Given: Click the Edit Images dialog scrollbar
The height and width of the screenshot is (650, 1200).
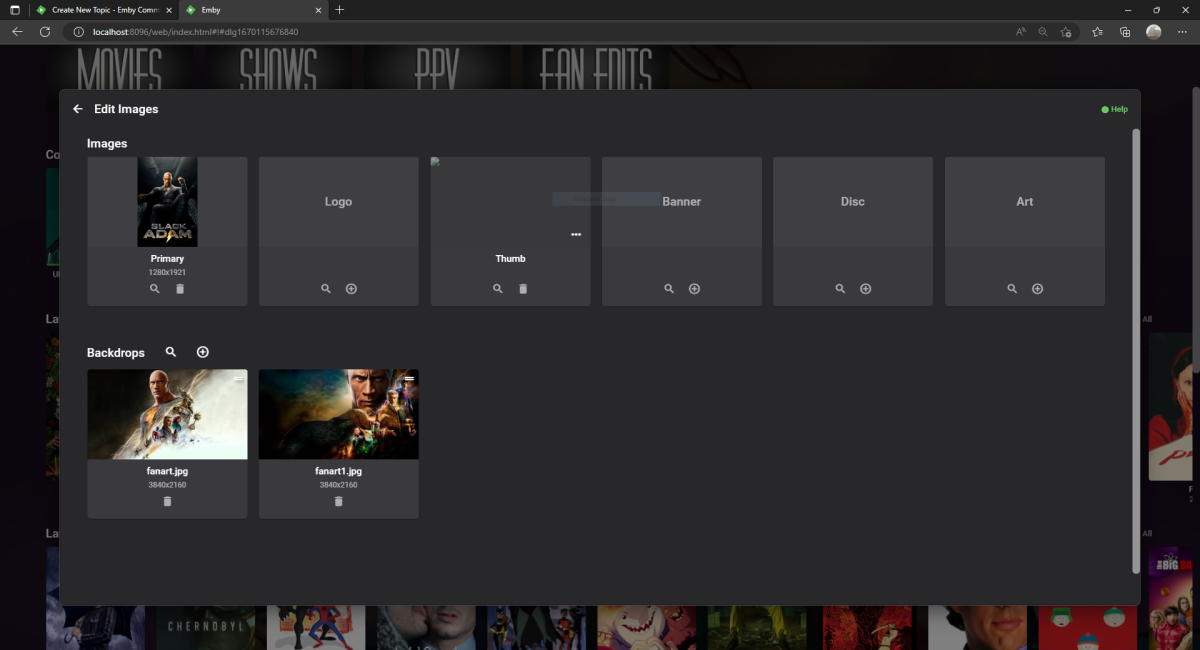Looking at the screenshot, I should click(x=1136, y=350).
